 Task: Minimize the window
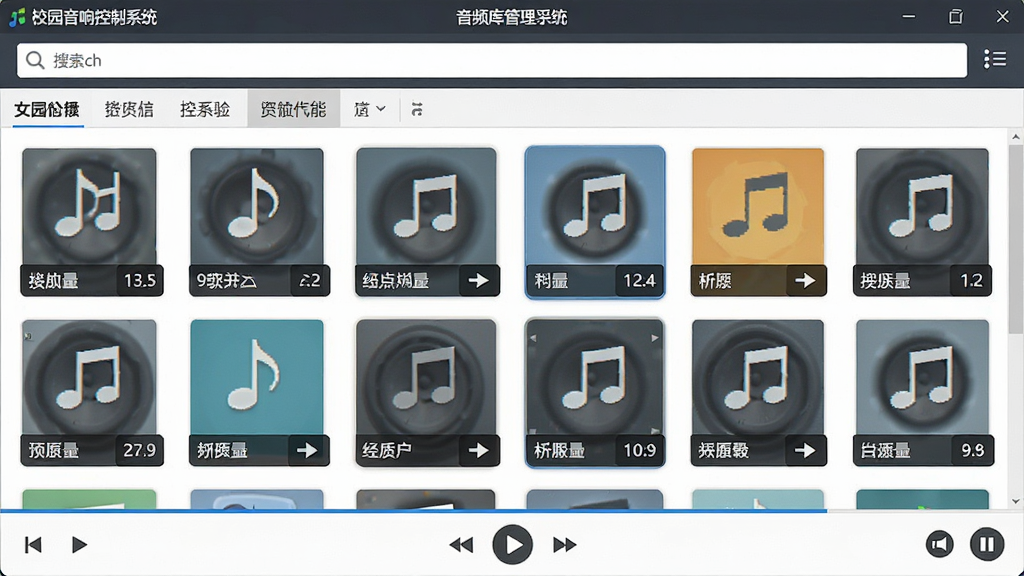[x=908, y=16]
